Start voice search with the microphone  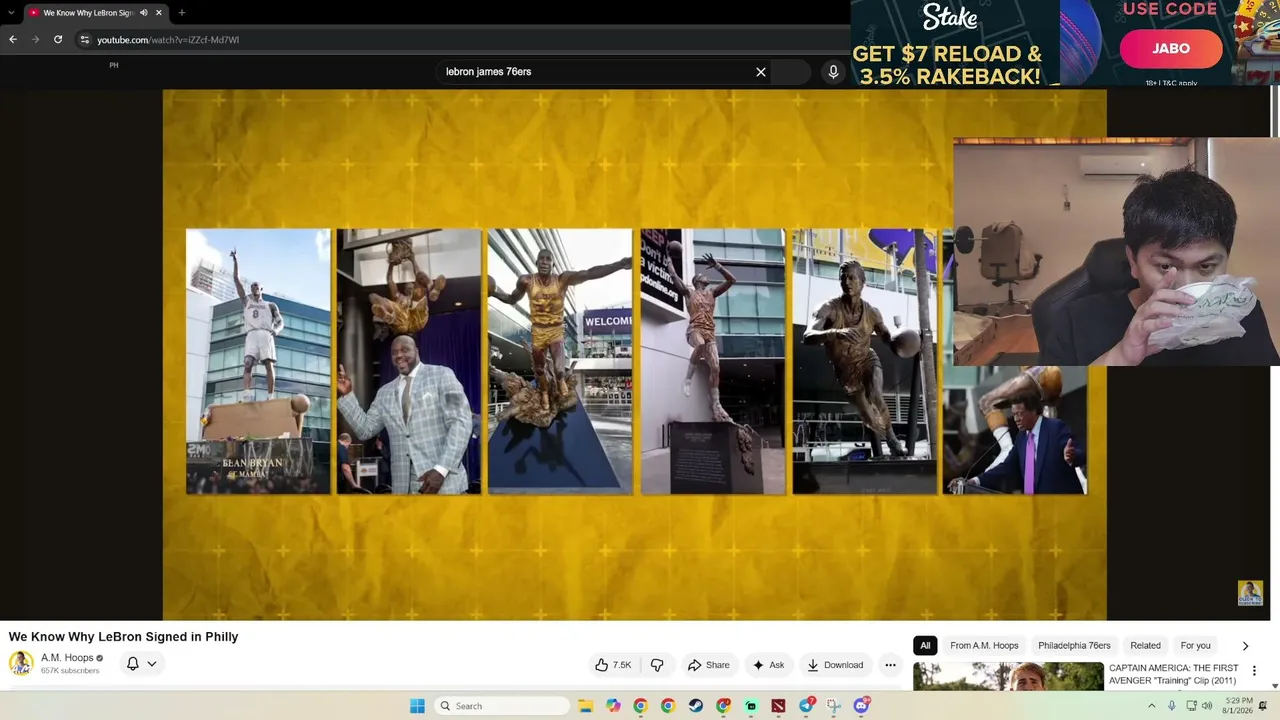pos(833,72)
